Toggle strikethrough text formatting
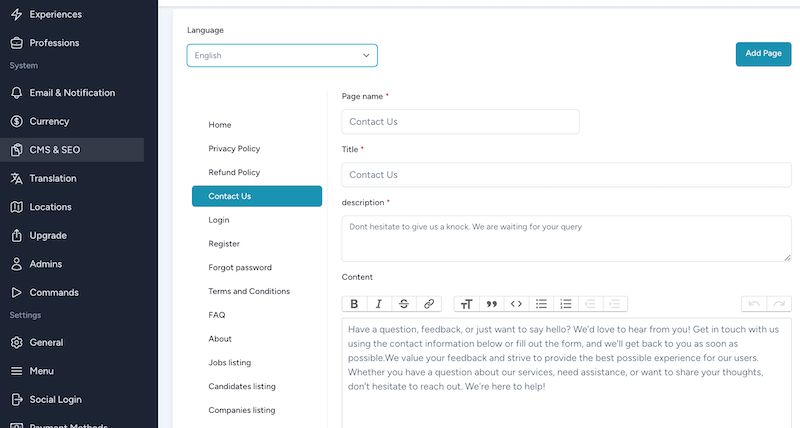 (404, 304)
